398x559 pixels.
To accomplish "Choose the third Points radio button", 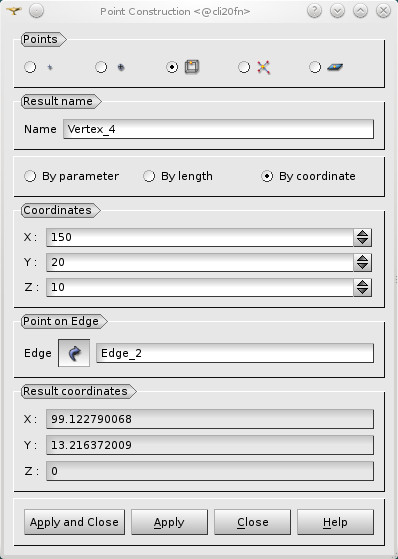I will tap(172, 67).
